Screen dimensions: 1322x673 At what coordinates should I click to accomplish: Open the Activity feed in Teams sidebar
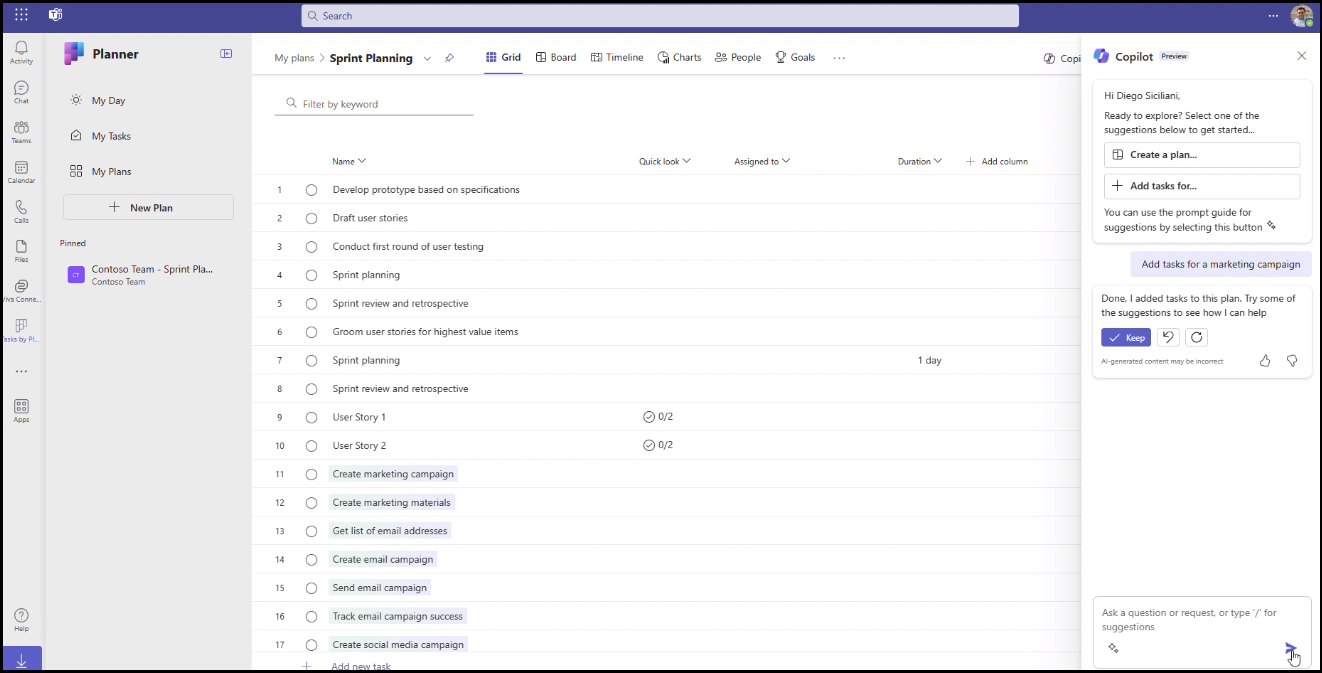(x=21, y=52)
